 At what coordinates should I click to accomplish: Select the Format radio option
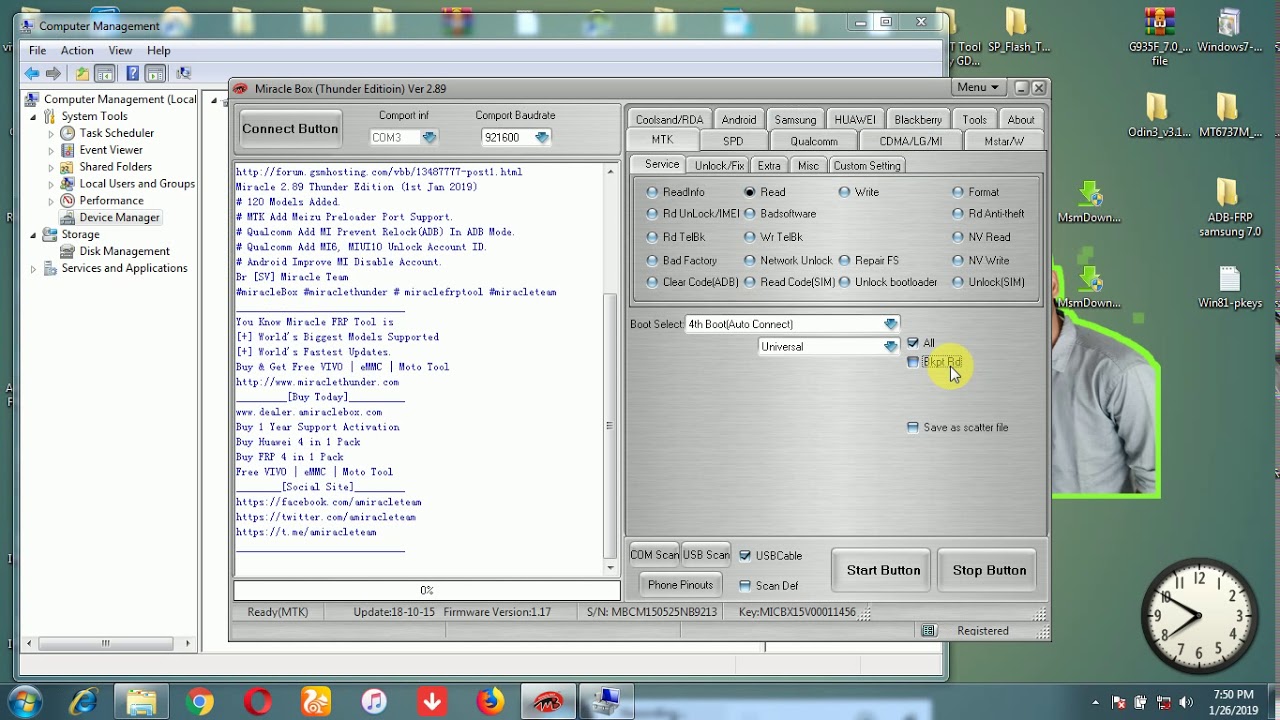pyautogui.click(x=958, y=192)
